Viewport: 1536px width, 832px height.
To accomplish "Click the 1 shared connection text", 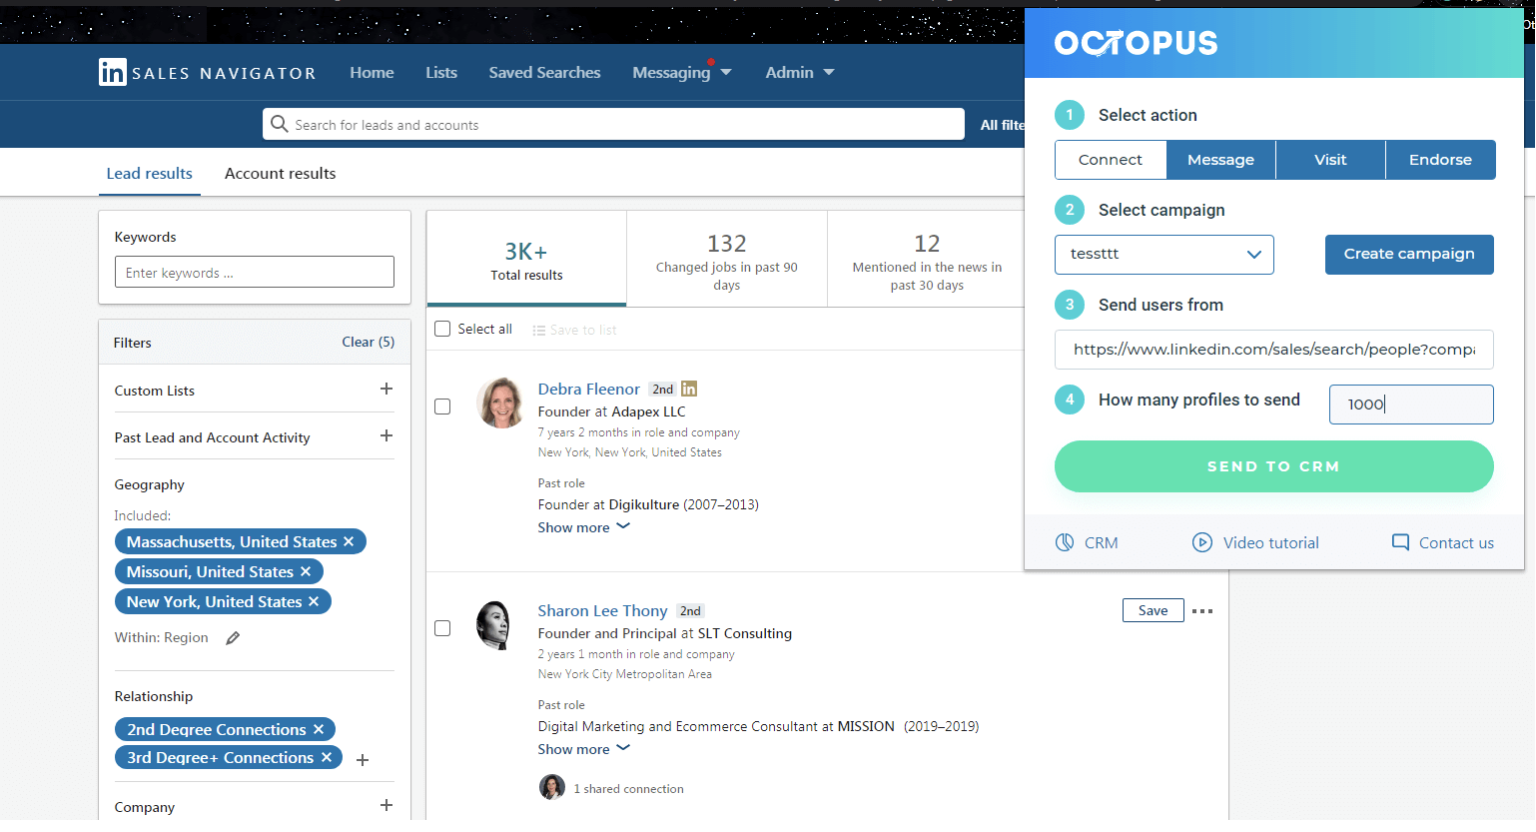I will click(629, 789).
